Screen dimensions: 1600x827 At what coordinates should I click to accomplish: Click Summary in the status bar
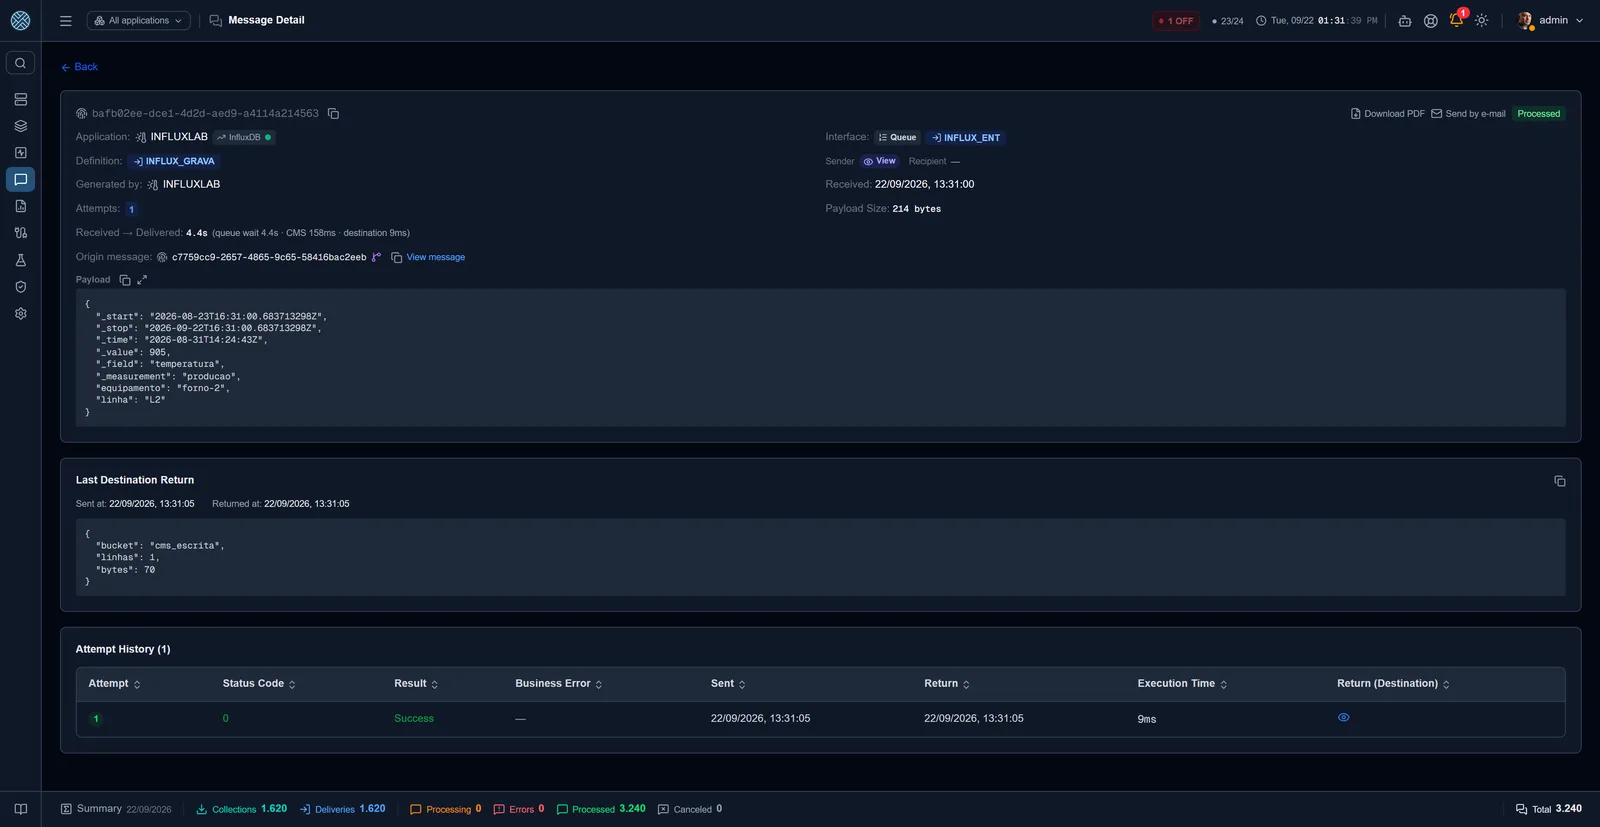(116, 809)
